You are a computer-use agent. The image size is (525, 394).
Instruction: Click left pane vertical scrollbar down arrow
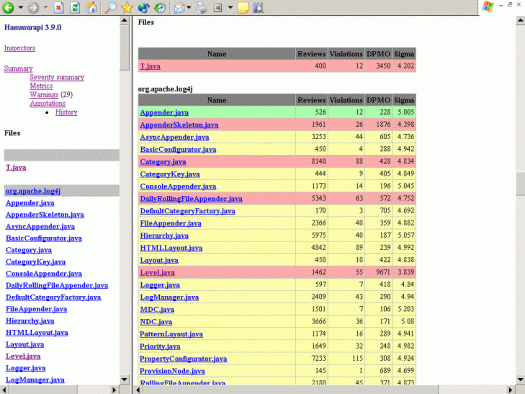[125, 379]
